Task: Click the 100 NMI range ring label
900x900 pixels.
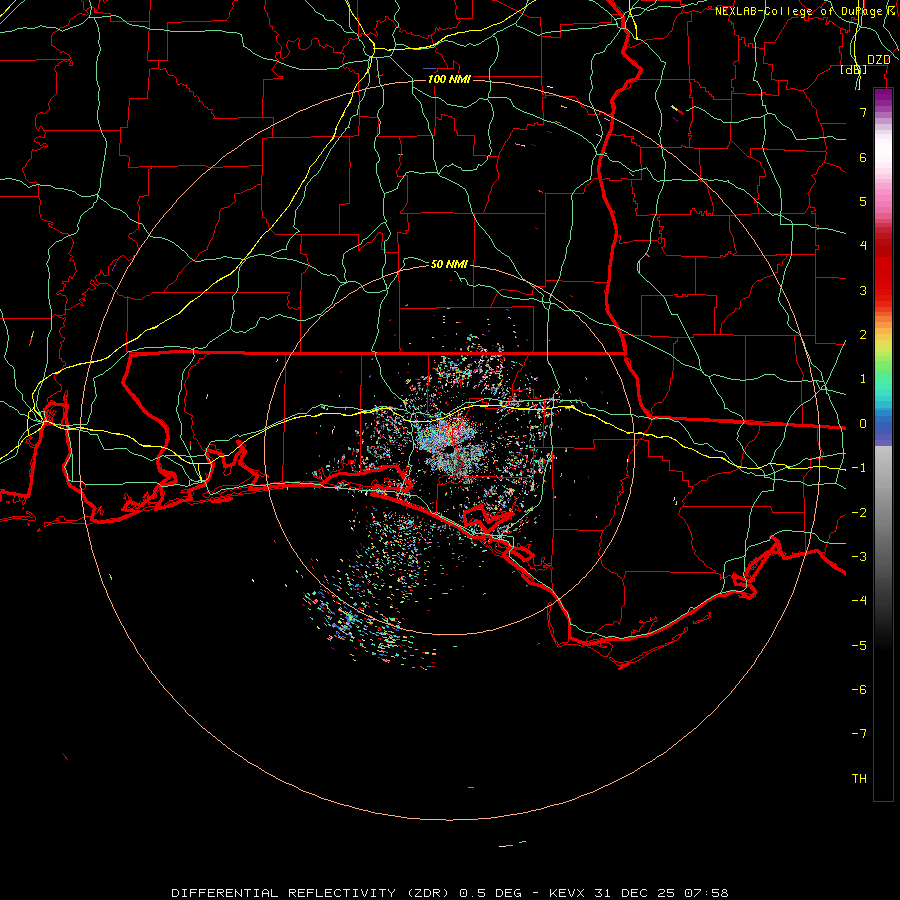Action: 449,79
